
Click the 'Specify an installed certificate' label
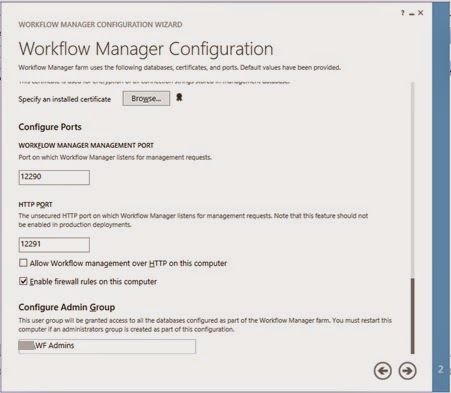65,99
